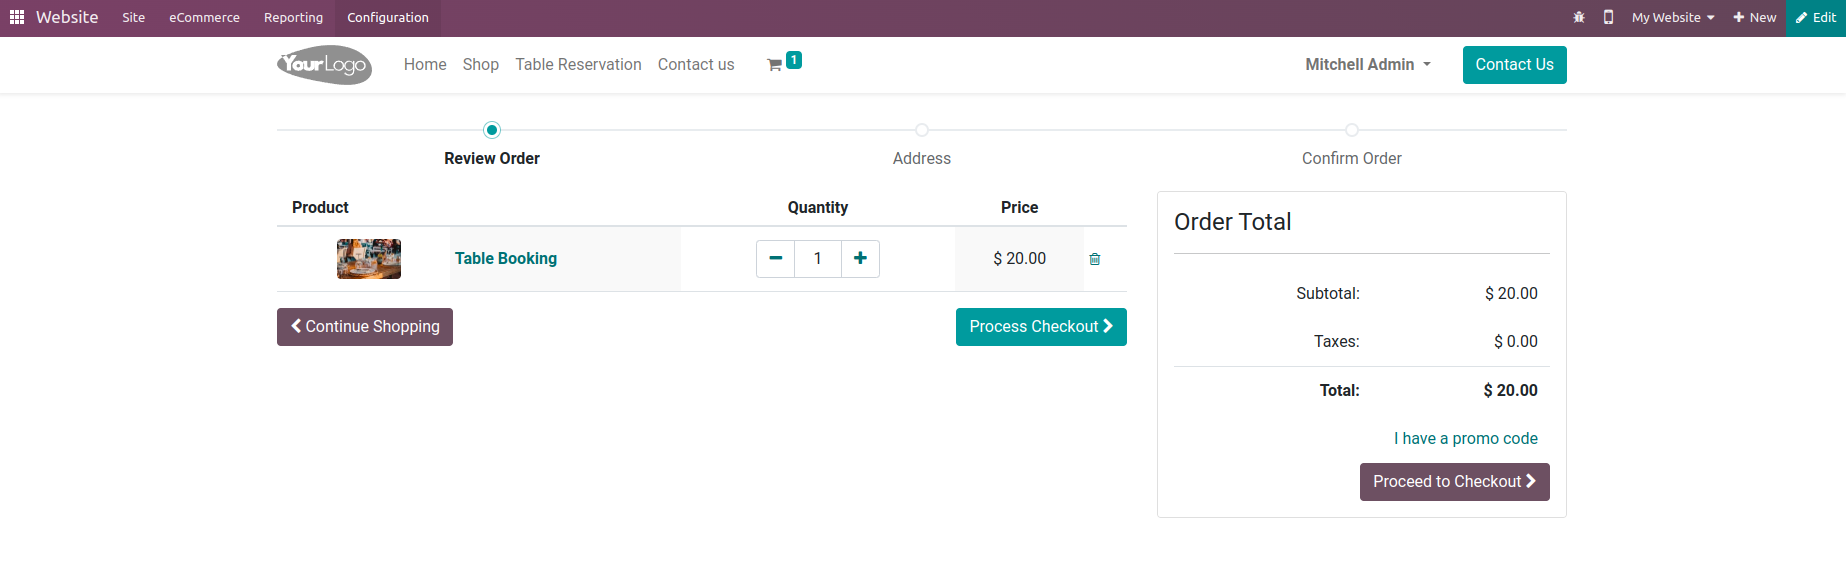Click the quantity input field
1846x583 pixels.
(x=818, y=259)
